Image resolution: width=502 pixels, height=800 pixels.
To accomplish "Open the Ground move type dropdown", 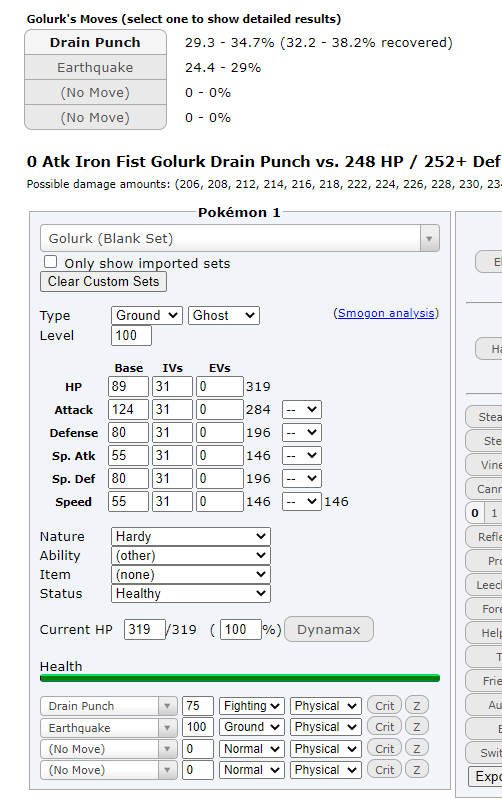I will (x=252, y=727).
